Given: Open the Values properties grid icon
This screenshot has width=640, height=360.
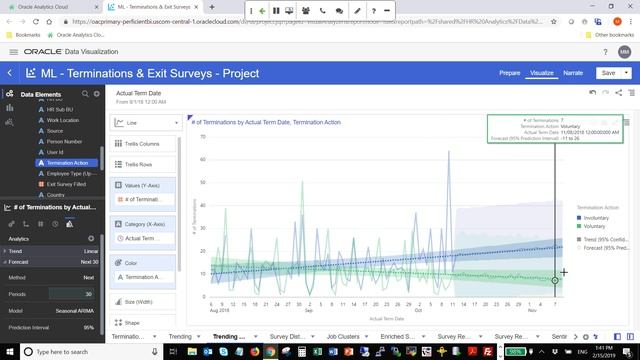Looking at the screenshot, I should tap(40, 224).
